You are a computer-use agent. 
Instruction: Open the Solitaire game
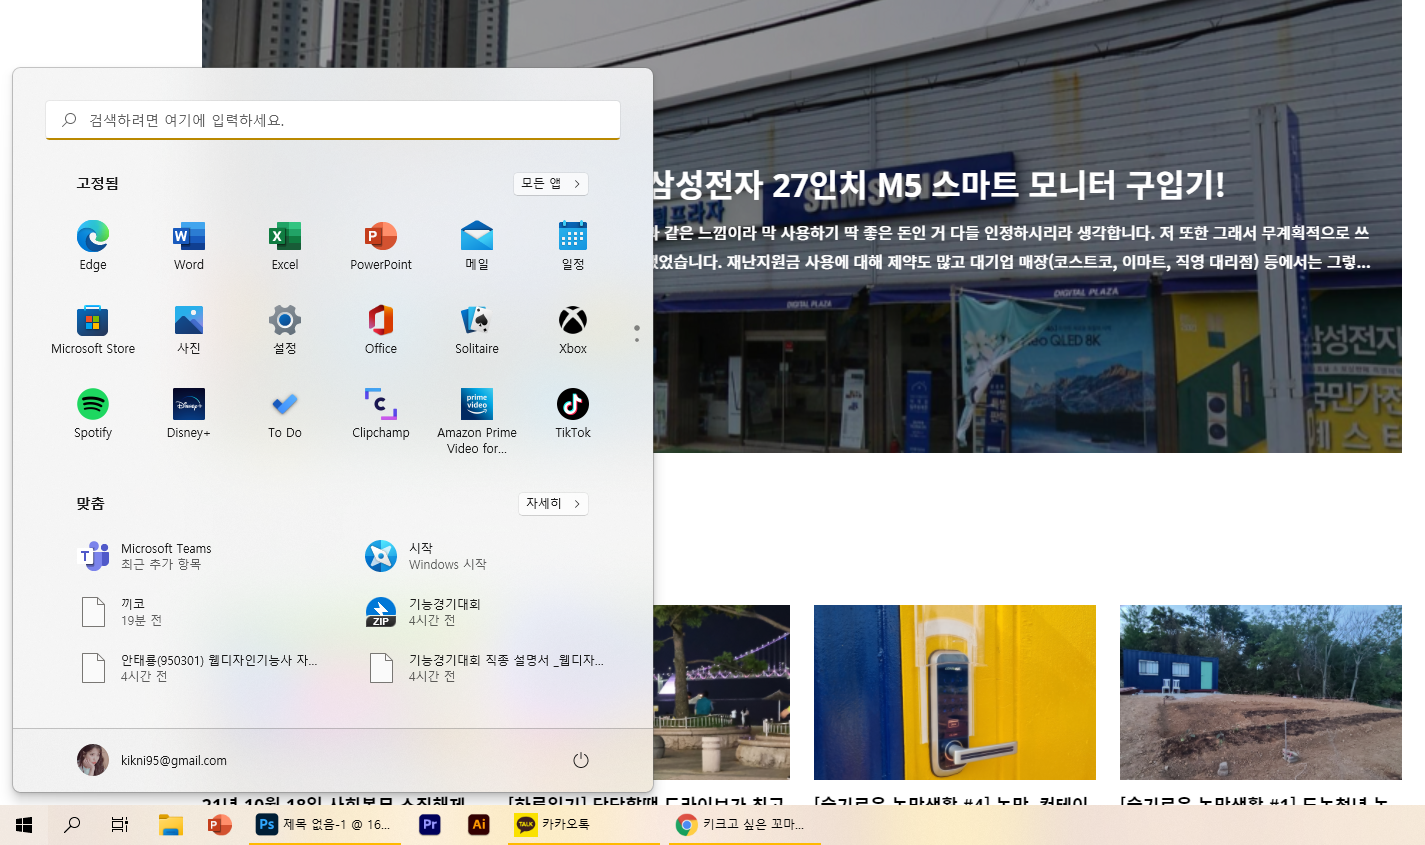click(477, 330)
